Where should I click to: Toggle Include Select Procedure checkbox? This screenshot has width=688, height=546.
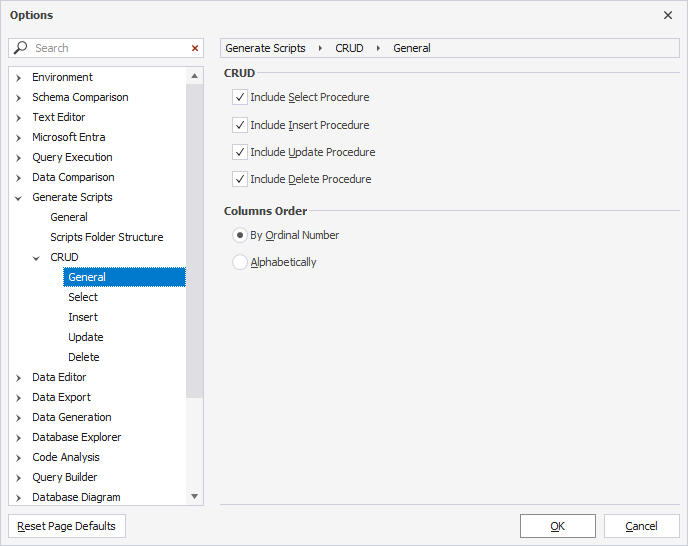[240, 97]
